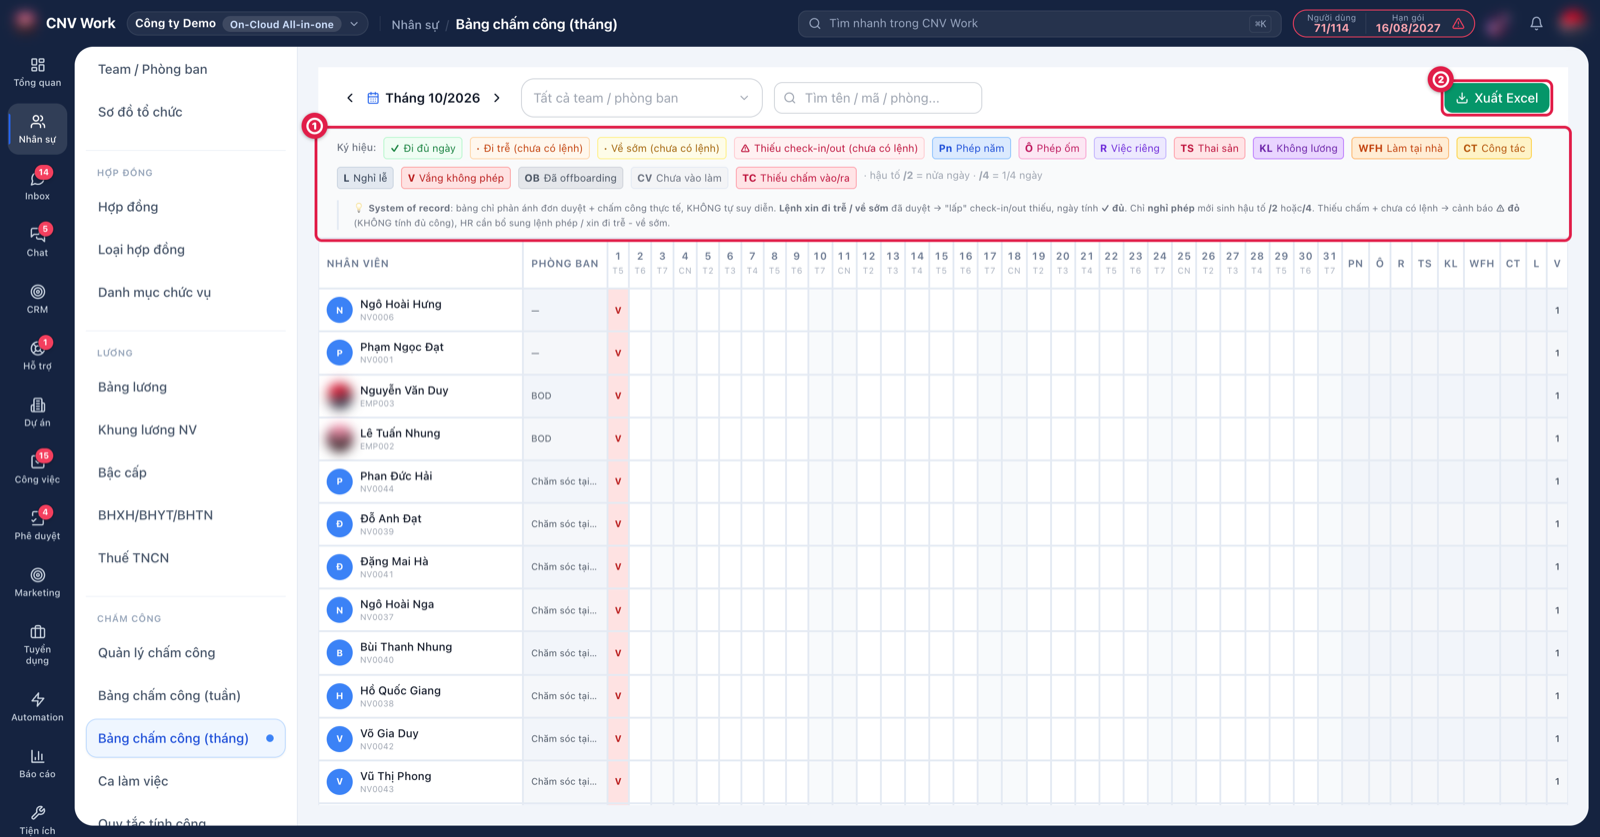Click Vắng không phép legend tag
The image size is (1600, 837).
click(455, 178)
